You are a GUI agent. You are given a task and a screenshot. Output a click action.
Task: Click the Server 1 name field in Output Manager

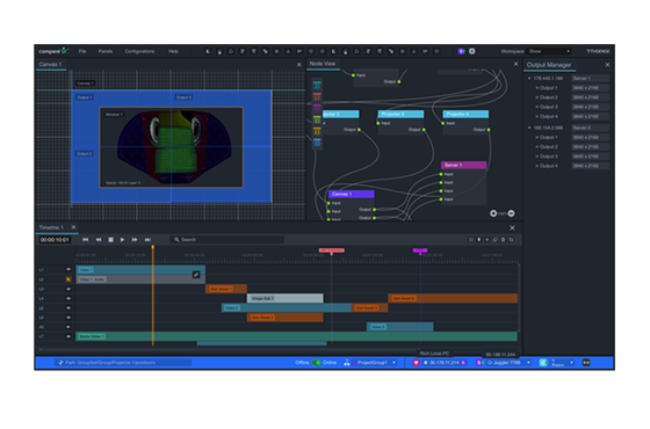tap(590, 78)
